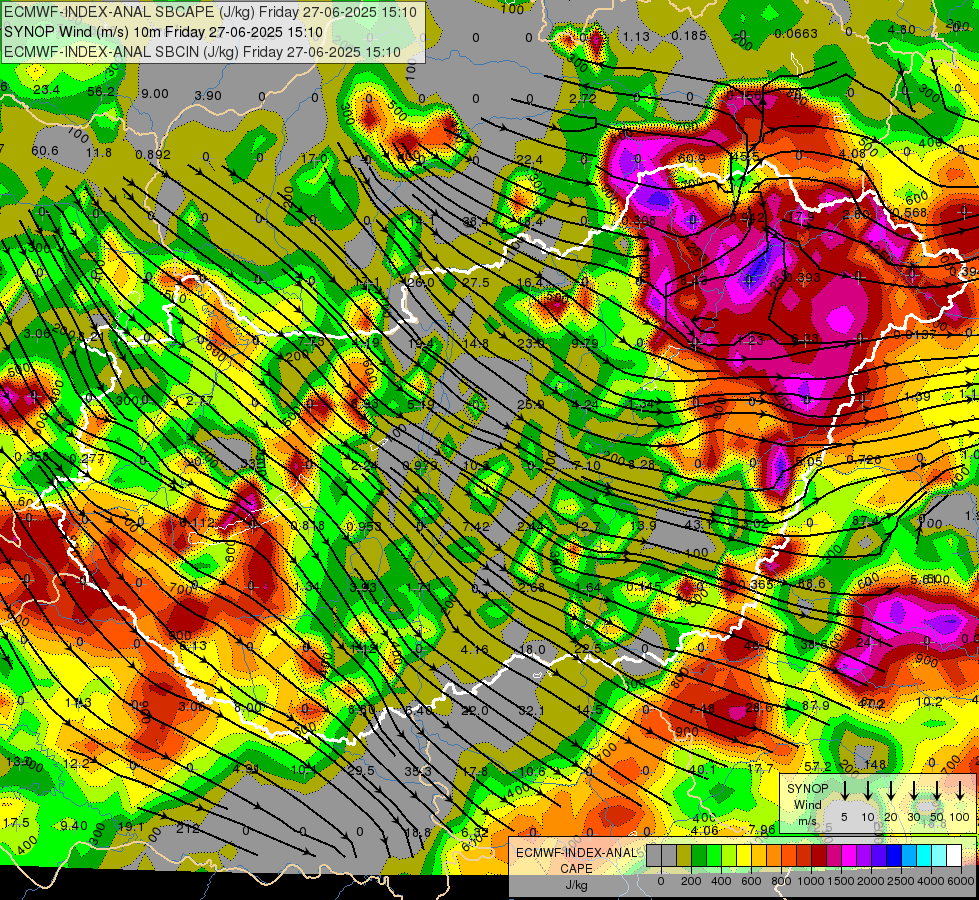
Task: Click the map value '29.5'
Action: pos(361,771)
